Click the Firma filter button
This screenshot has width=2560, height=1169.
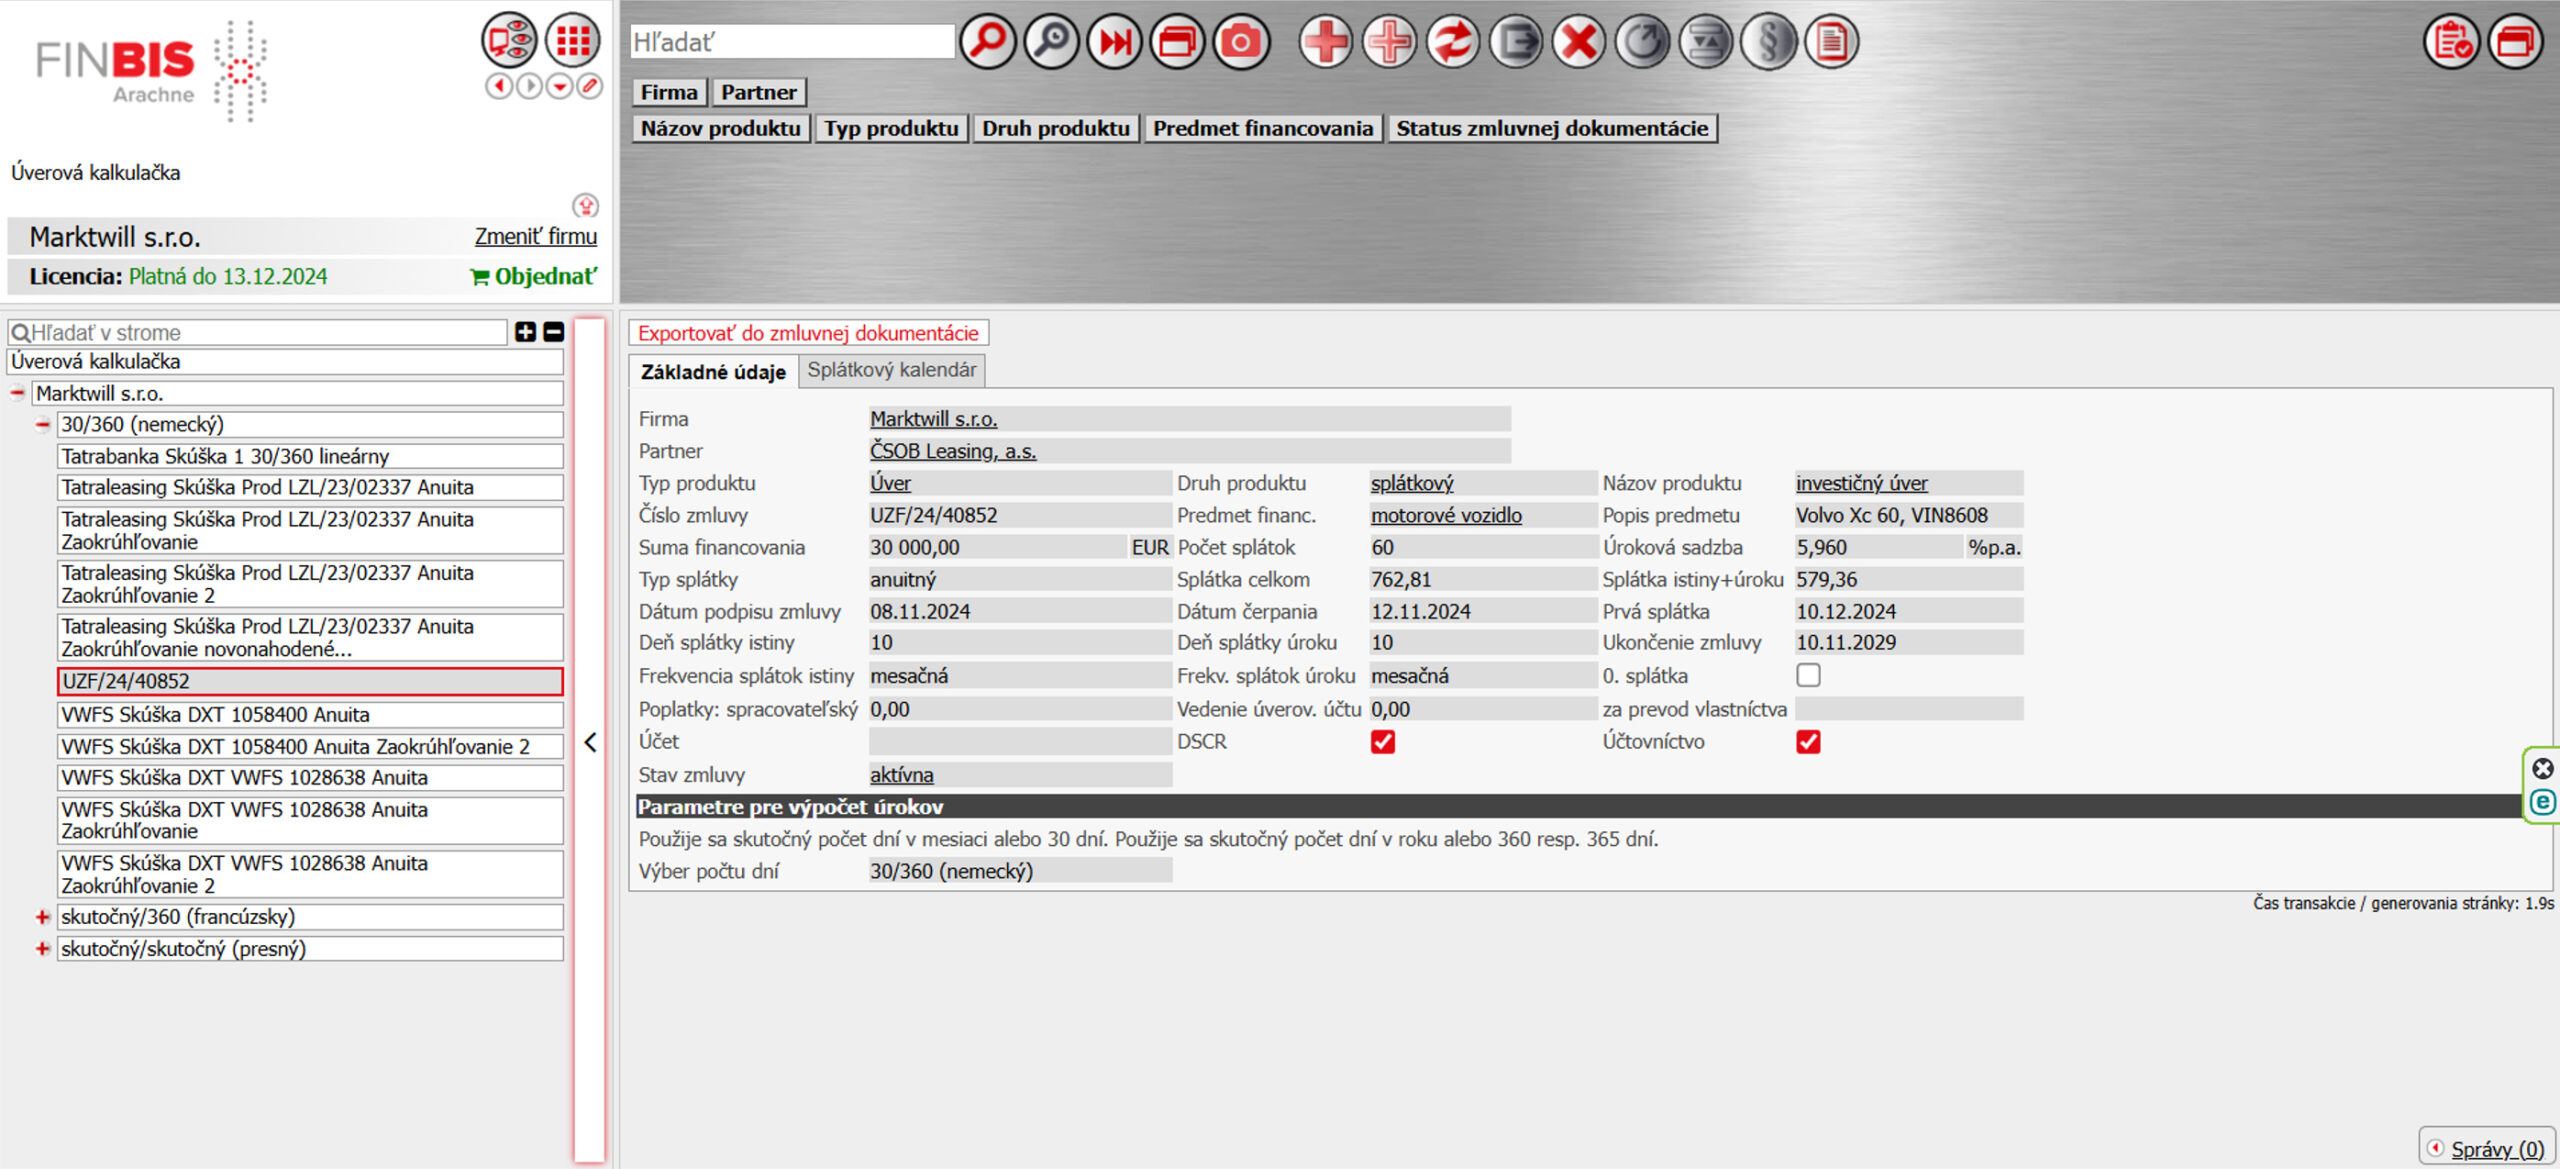tap(669, 92)
